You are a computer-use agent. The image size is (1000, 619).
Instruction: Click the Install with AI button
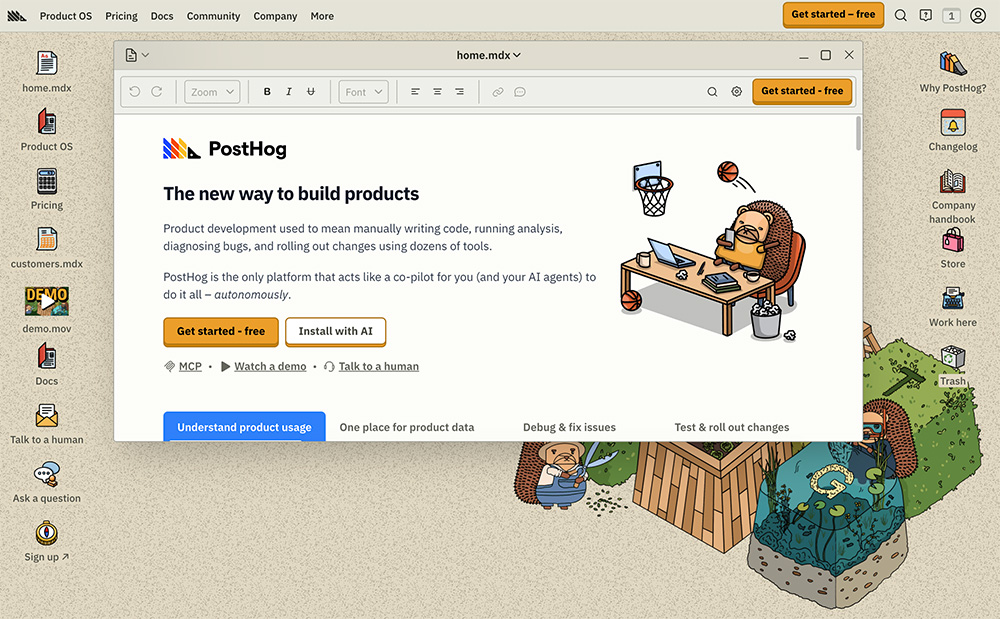tap(335, 331)
